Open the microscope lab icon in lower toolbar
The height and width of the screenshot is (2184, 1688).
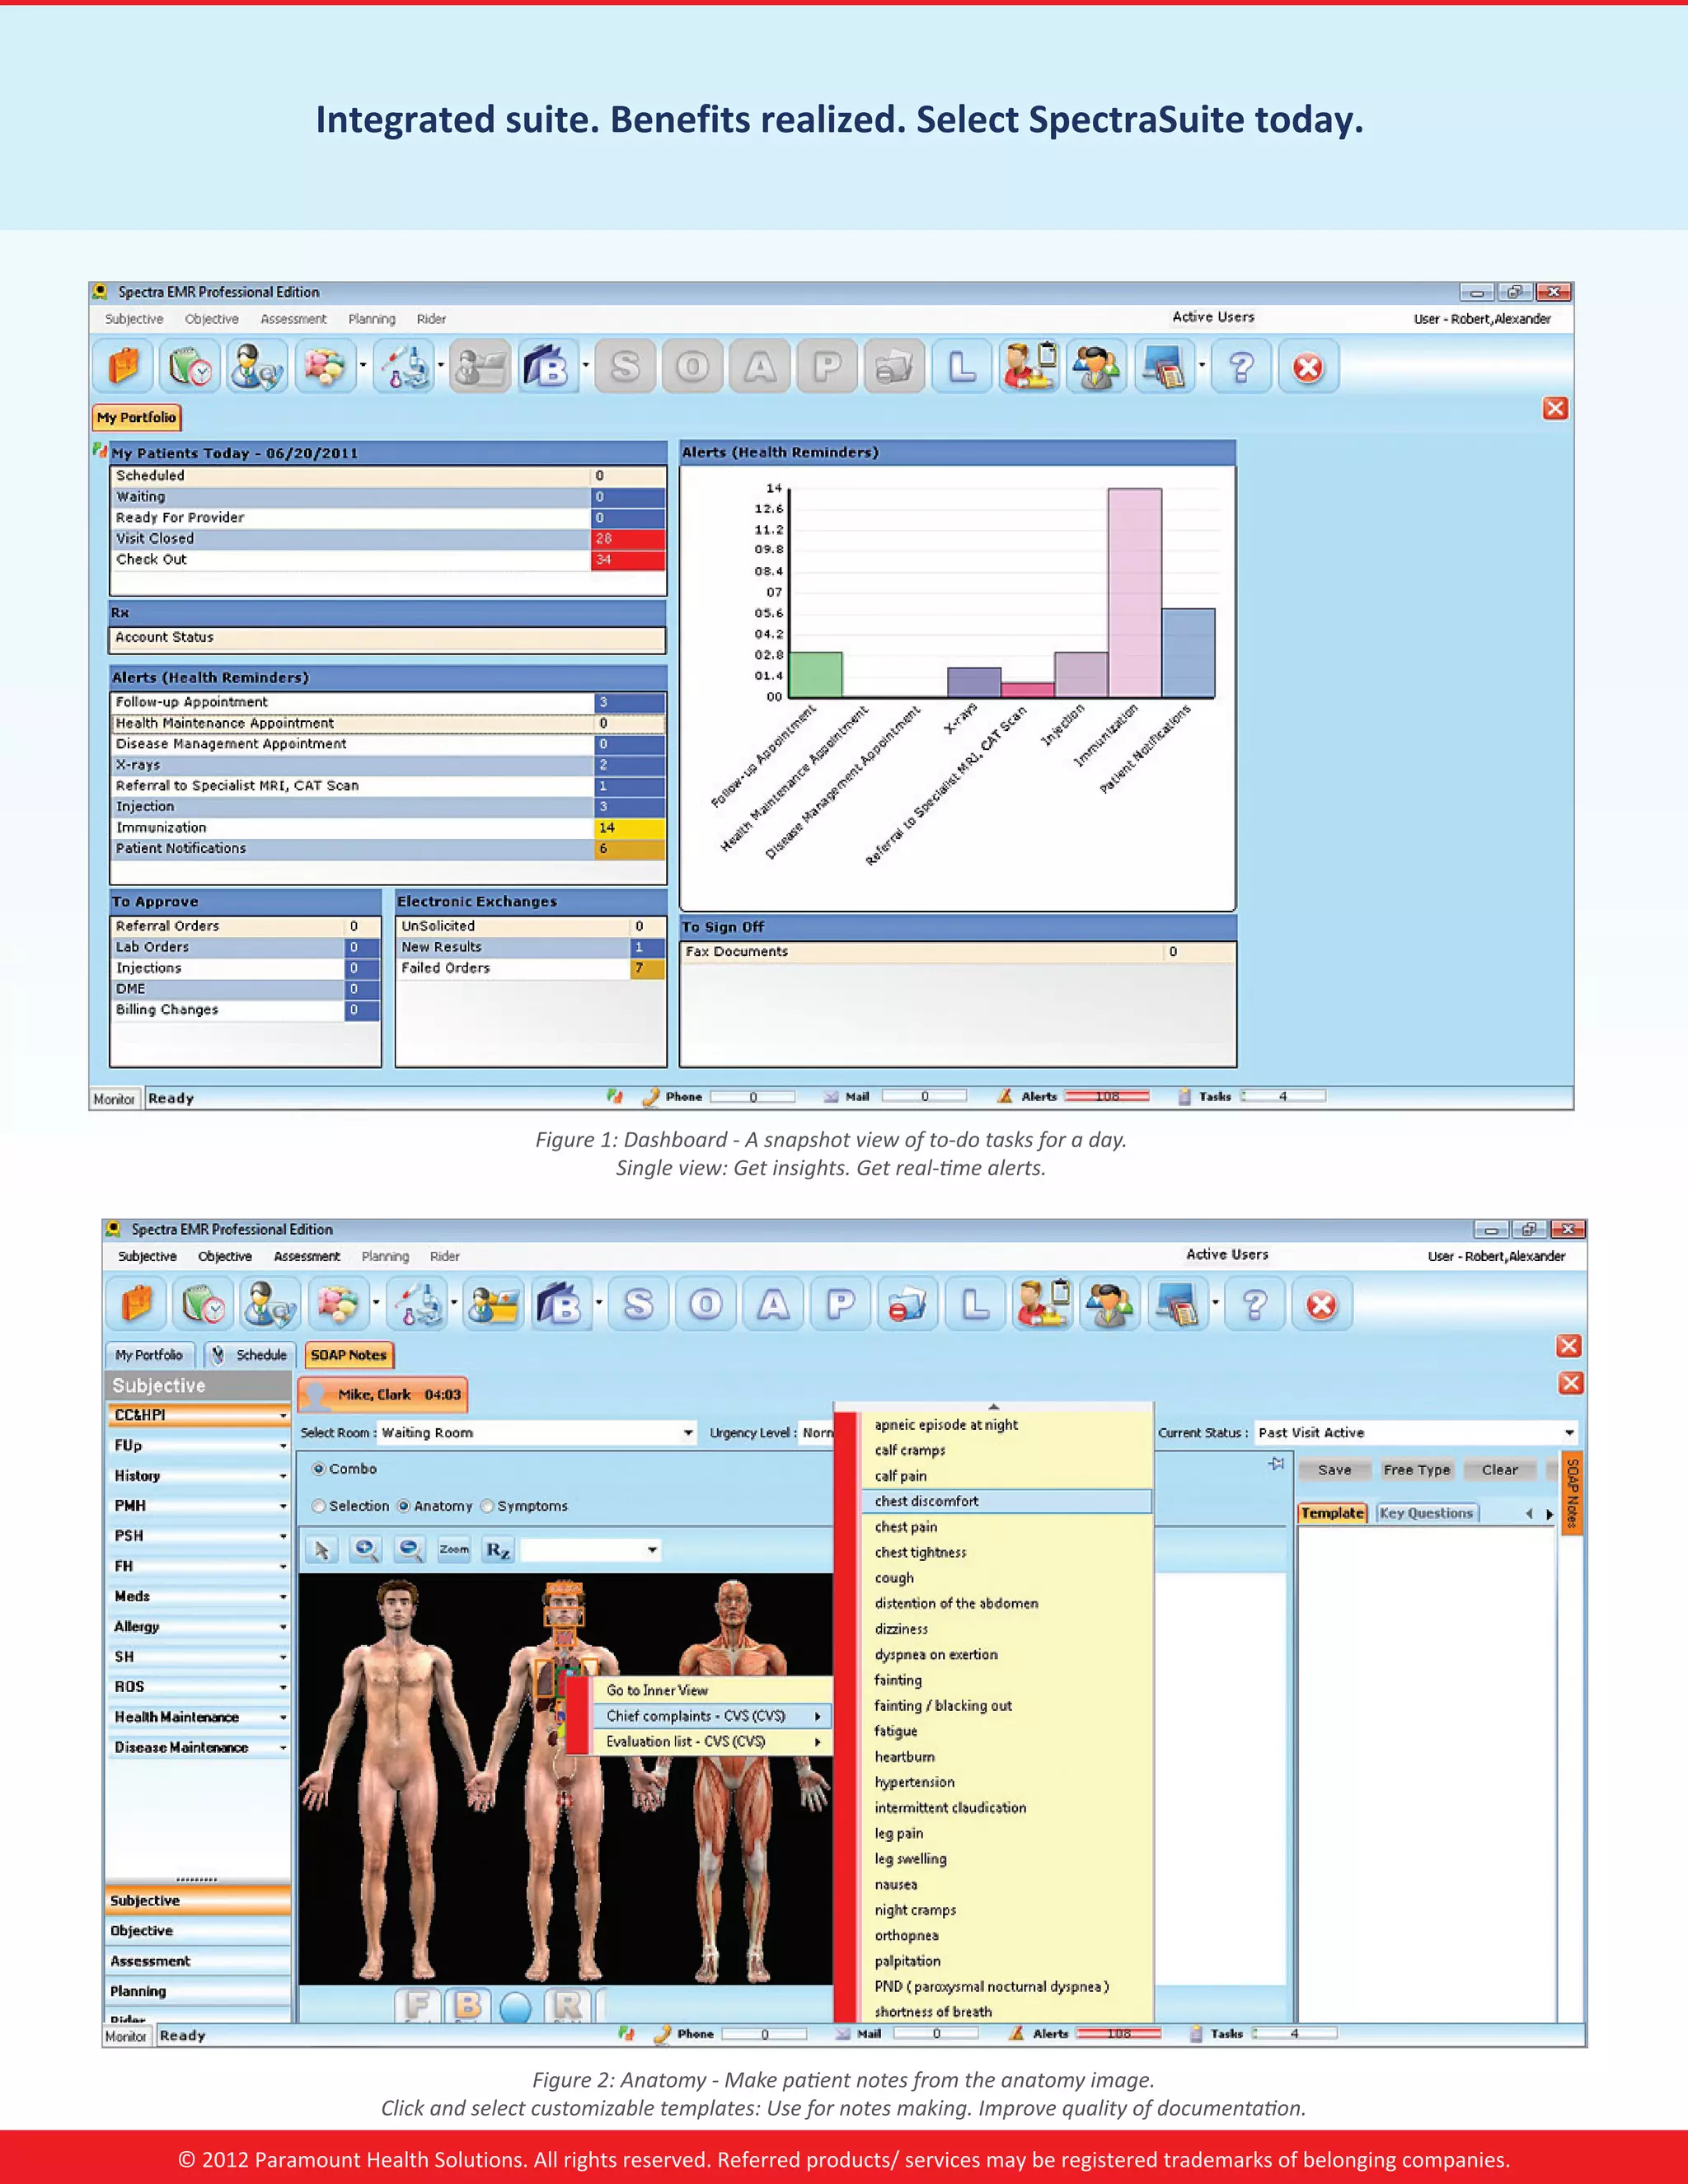coord(418,1304)
